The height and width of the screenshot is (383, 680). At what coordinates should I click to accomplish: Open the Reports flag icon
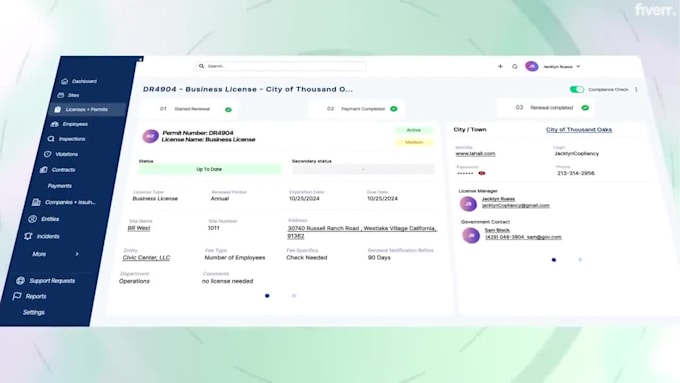tap(16, 296)
